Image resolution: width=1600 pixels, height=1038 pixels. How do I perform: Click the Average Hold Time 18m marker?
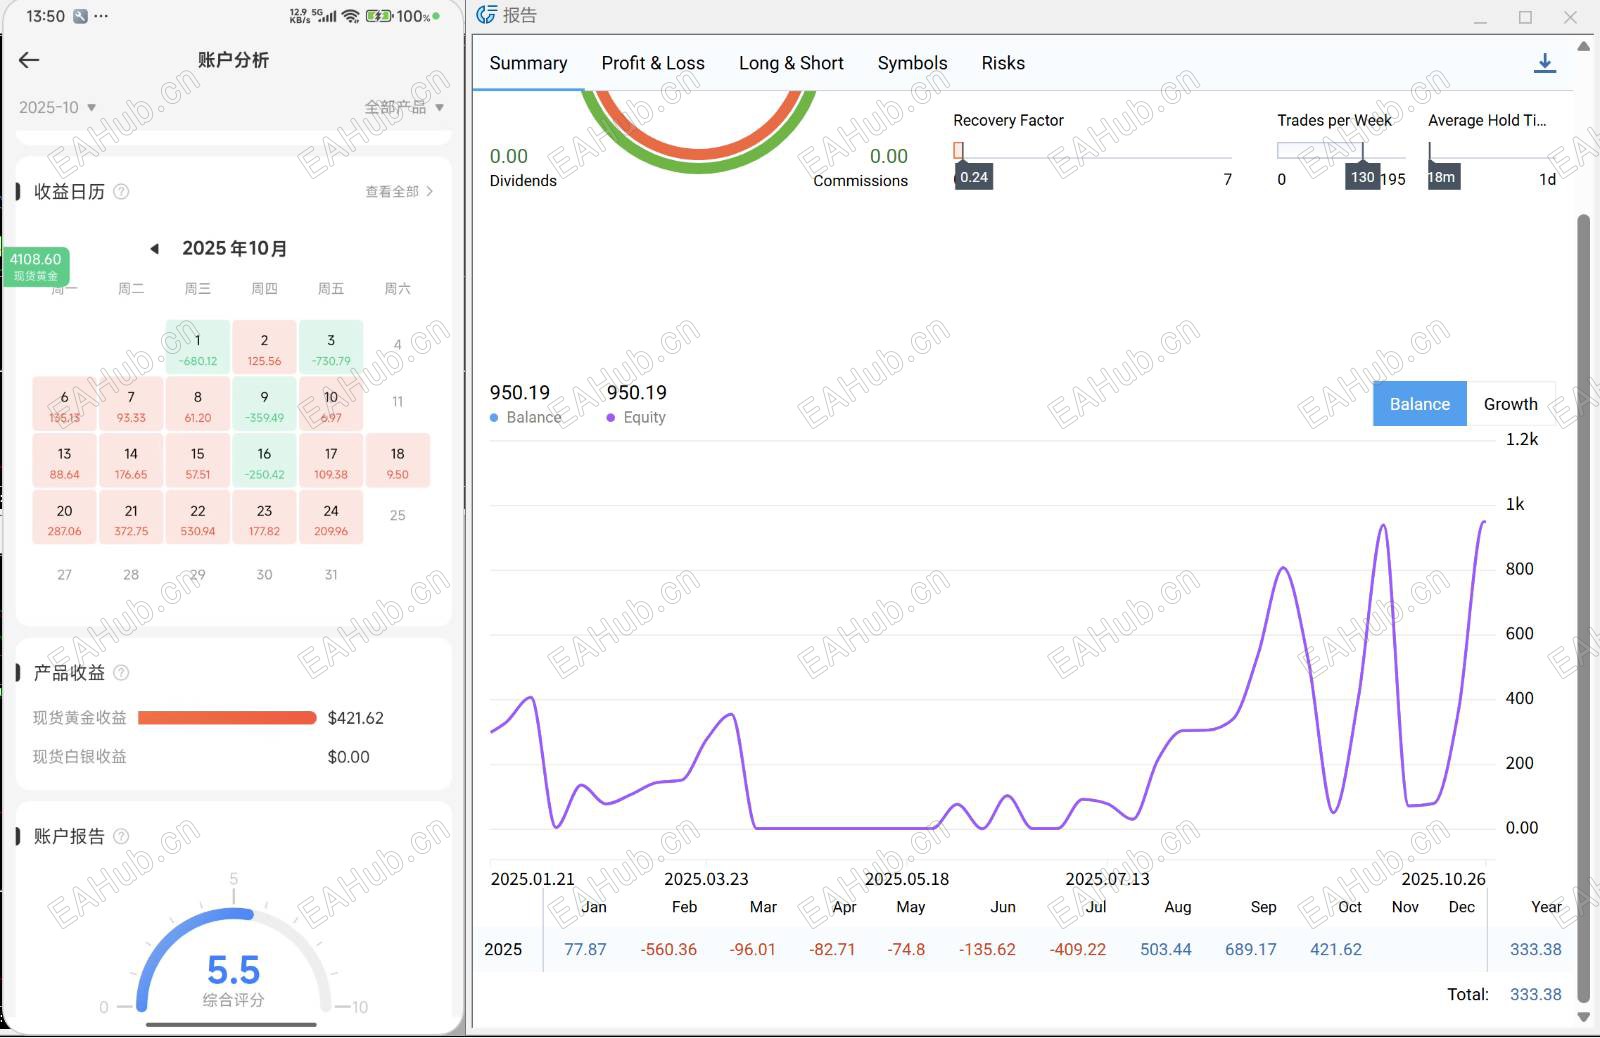[x=1442, y=177]
